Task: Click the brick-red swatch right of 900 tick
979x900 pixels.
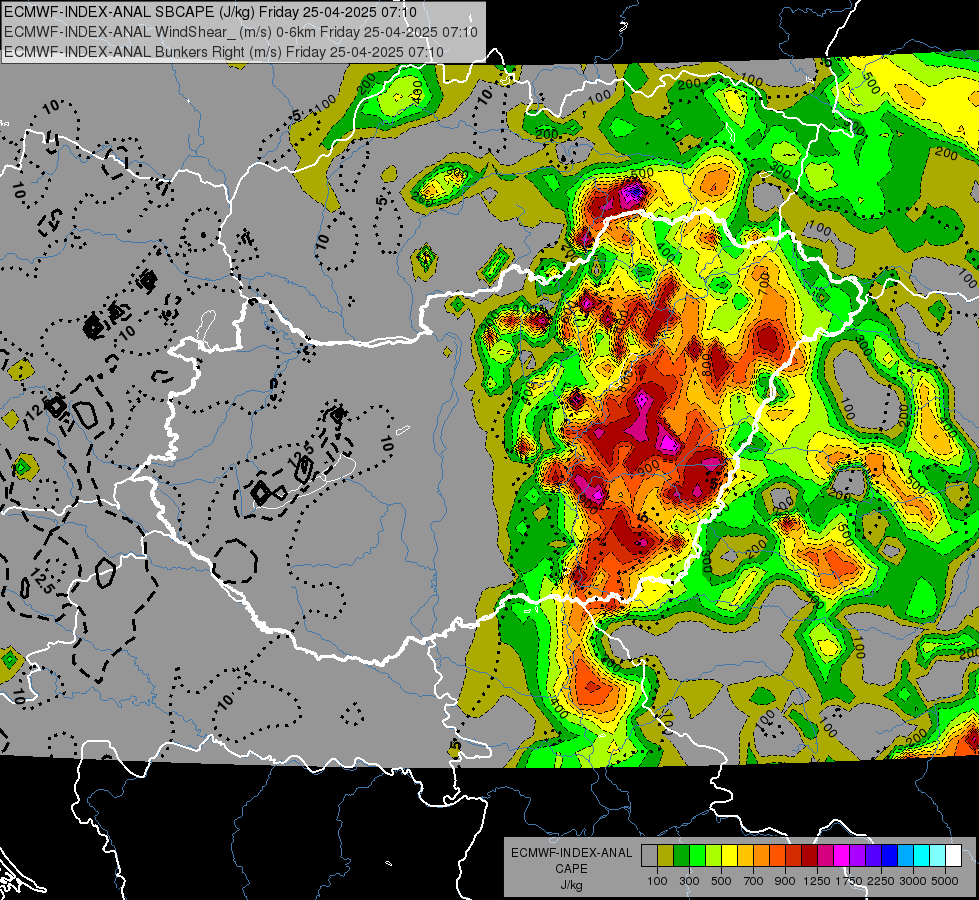Action: [794, 855]
